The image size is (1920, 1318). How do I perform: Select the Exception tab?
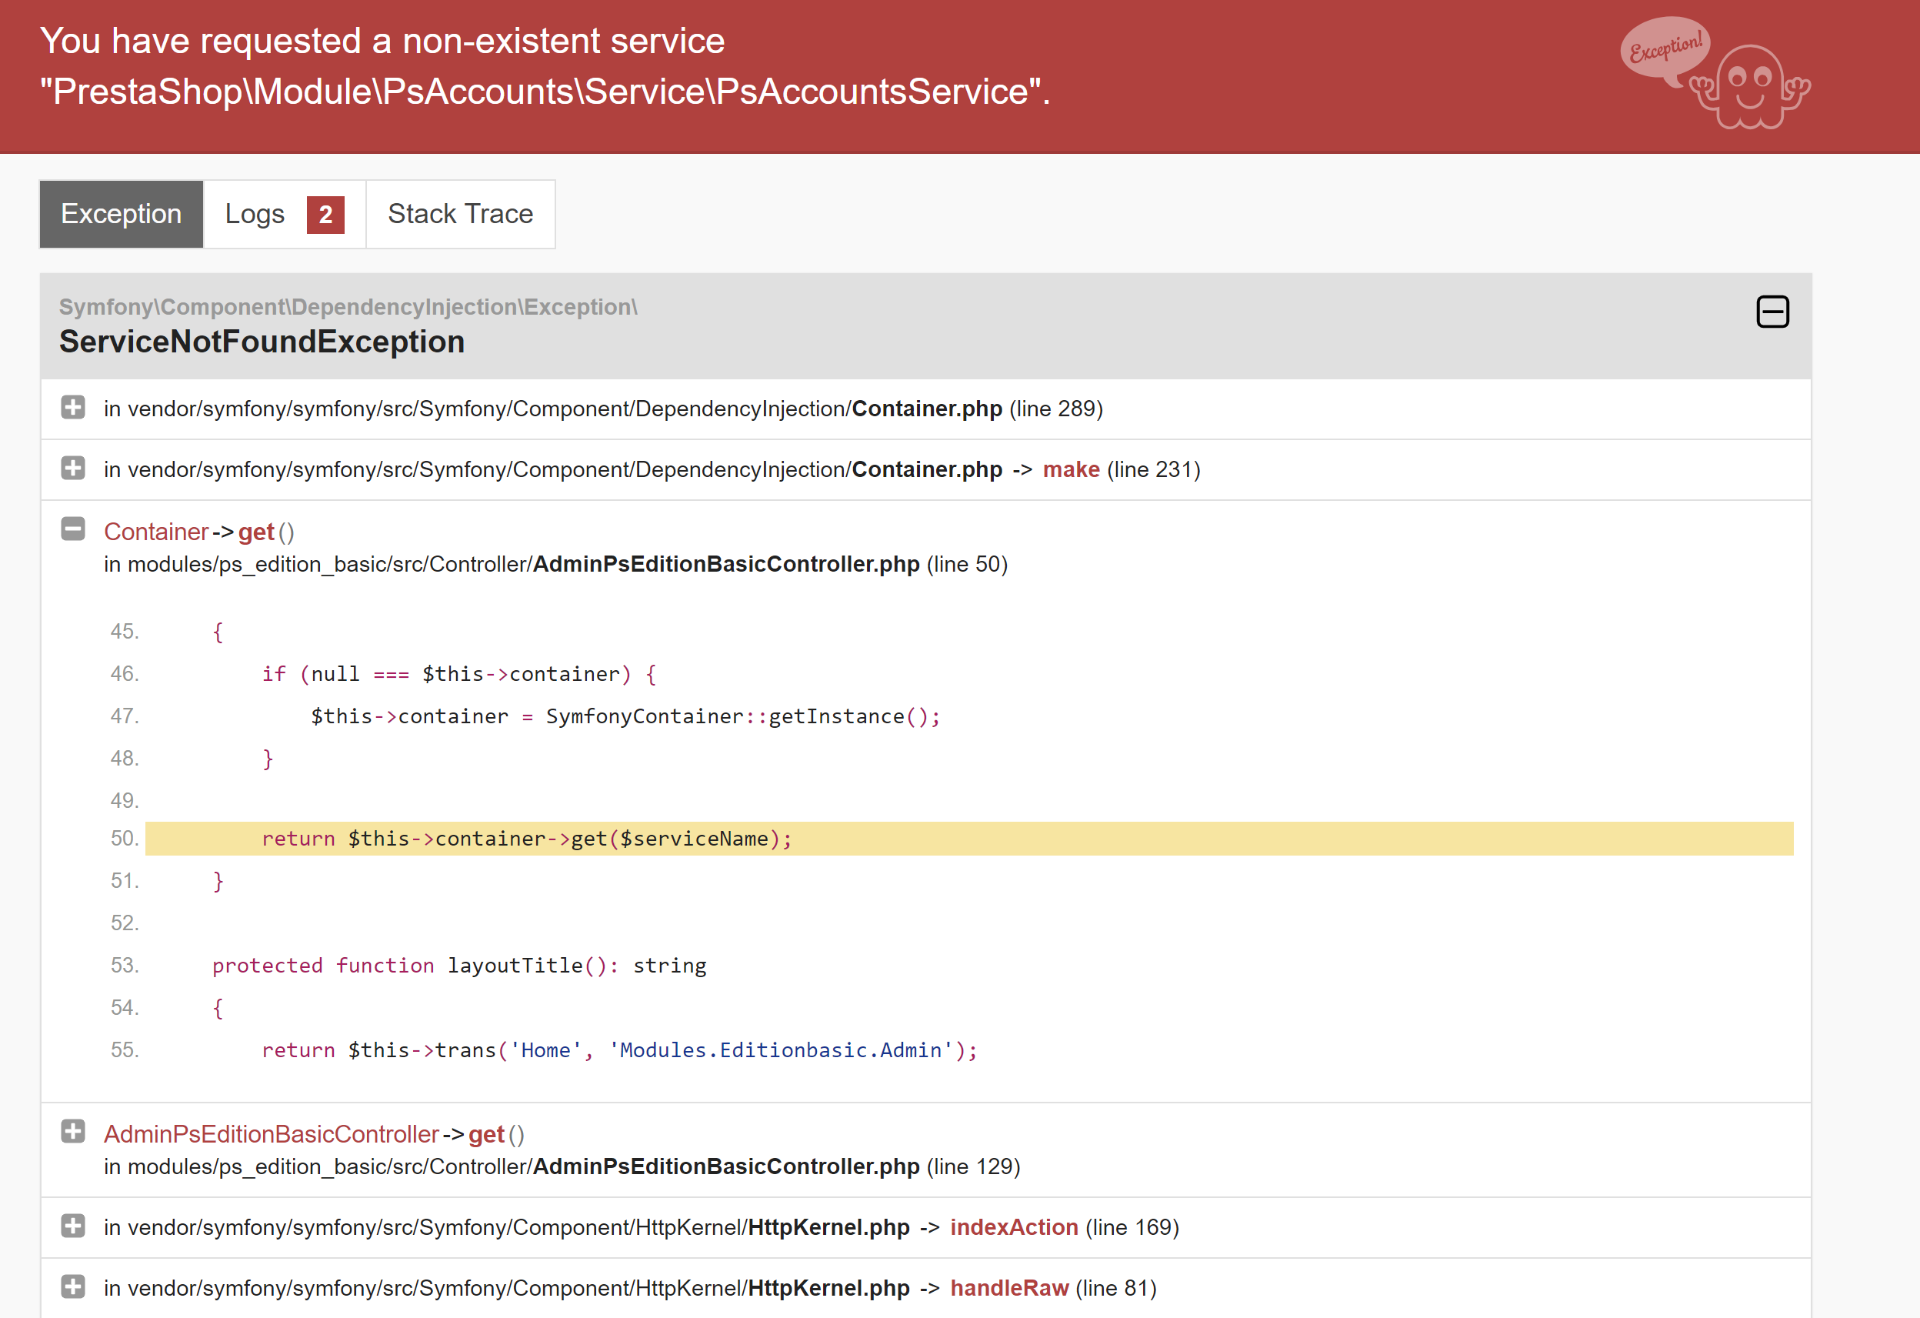[121, 214]
